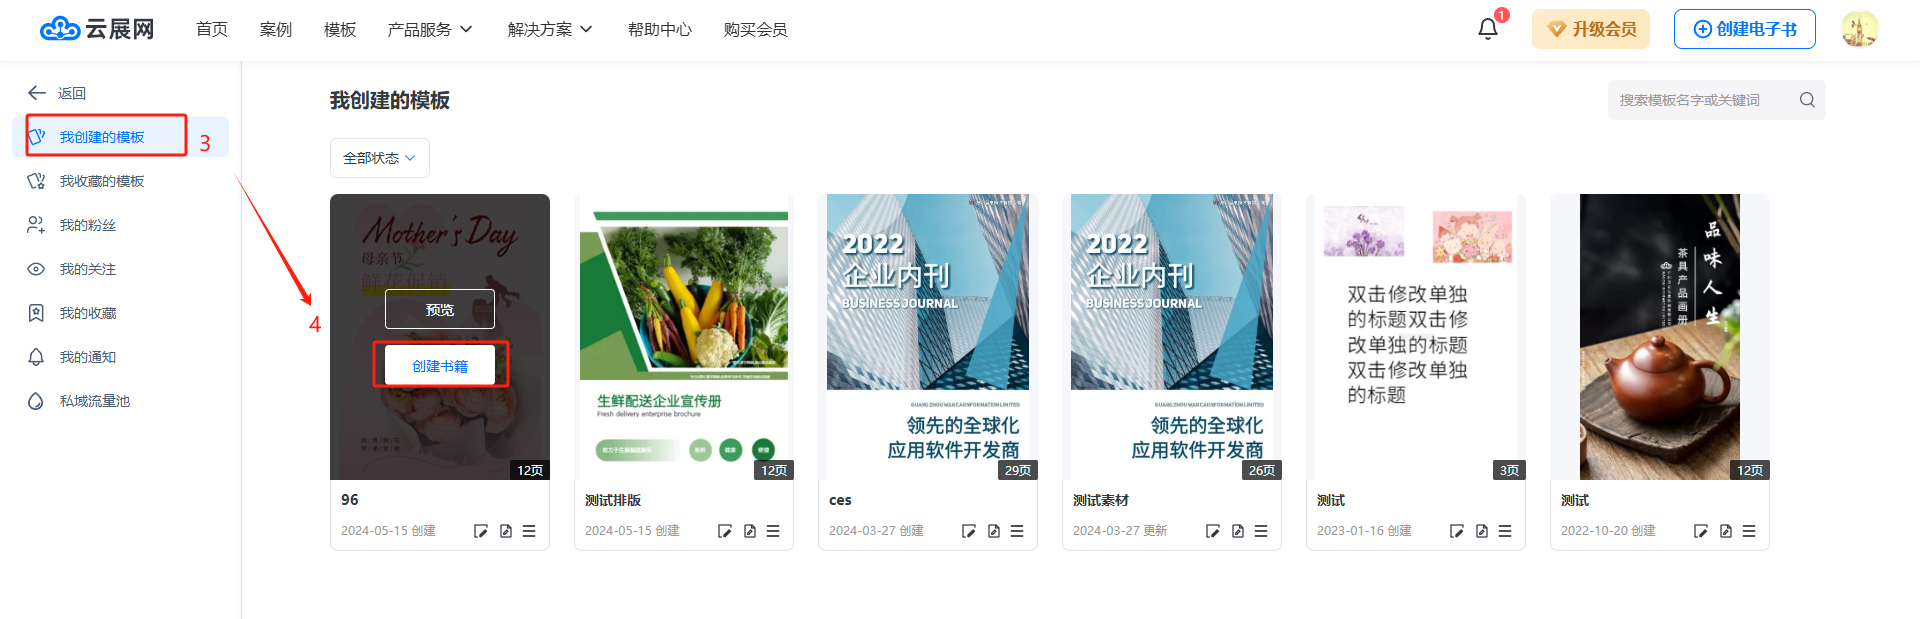
Task: Open the user avatar profile menu
Action: coord(1859,29)
